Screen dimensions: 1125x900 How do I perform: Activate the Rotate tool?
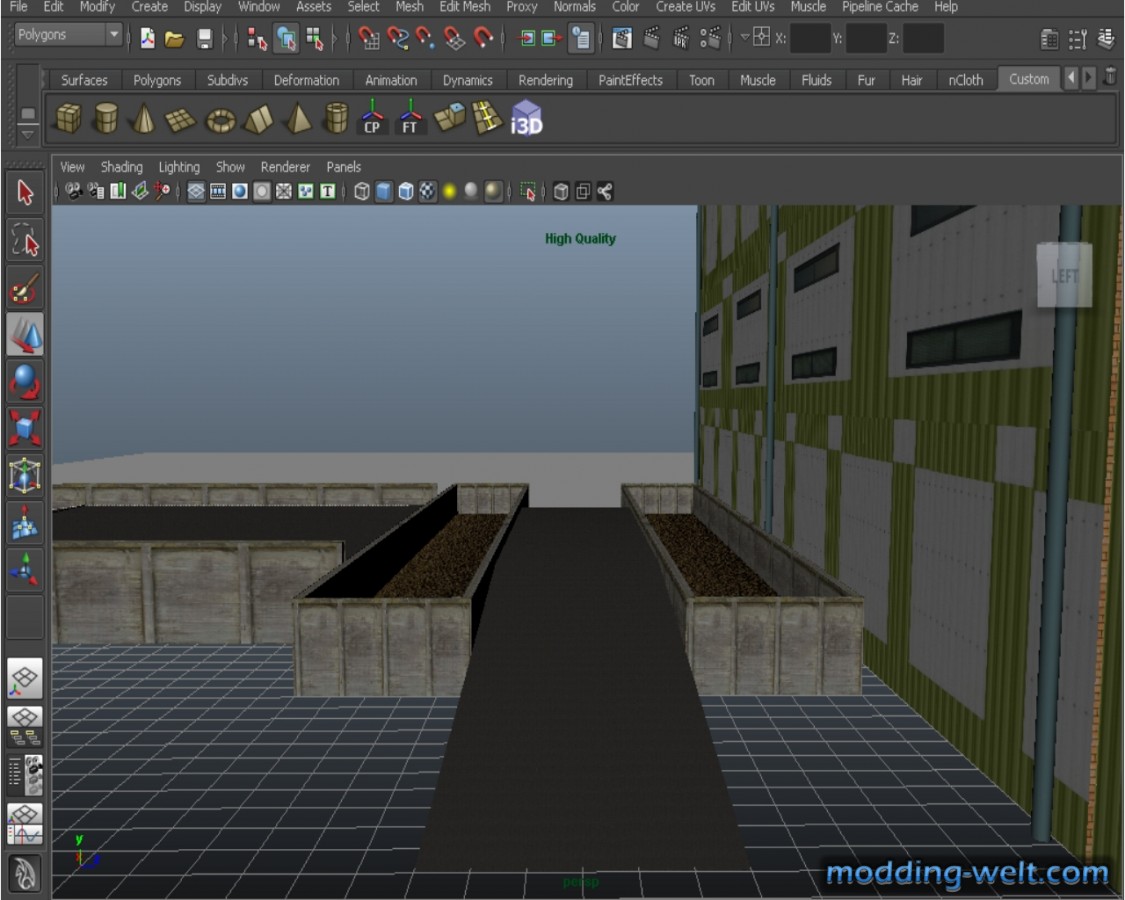pos(25,381)
